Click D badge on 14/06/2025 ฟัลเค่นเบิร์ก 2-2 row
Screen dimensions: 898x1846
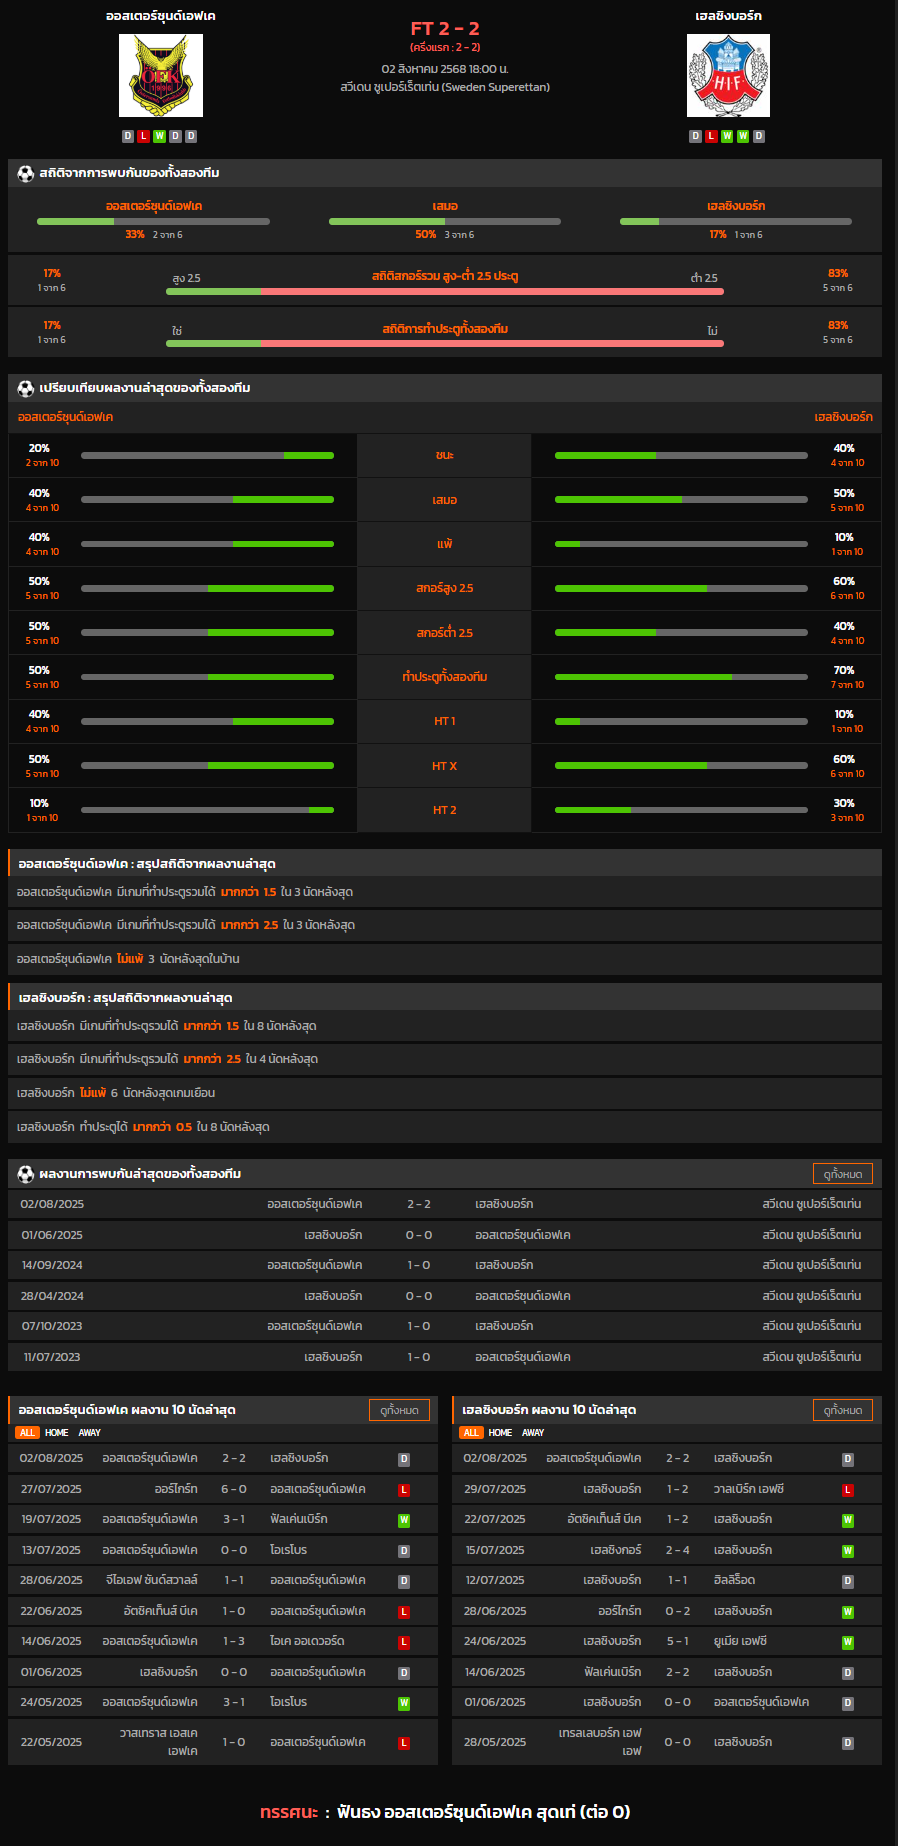(847, 1673)
